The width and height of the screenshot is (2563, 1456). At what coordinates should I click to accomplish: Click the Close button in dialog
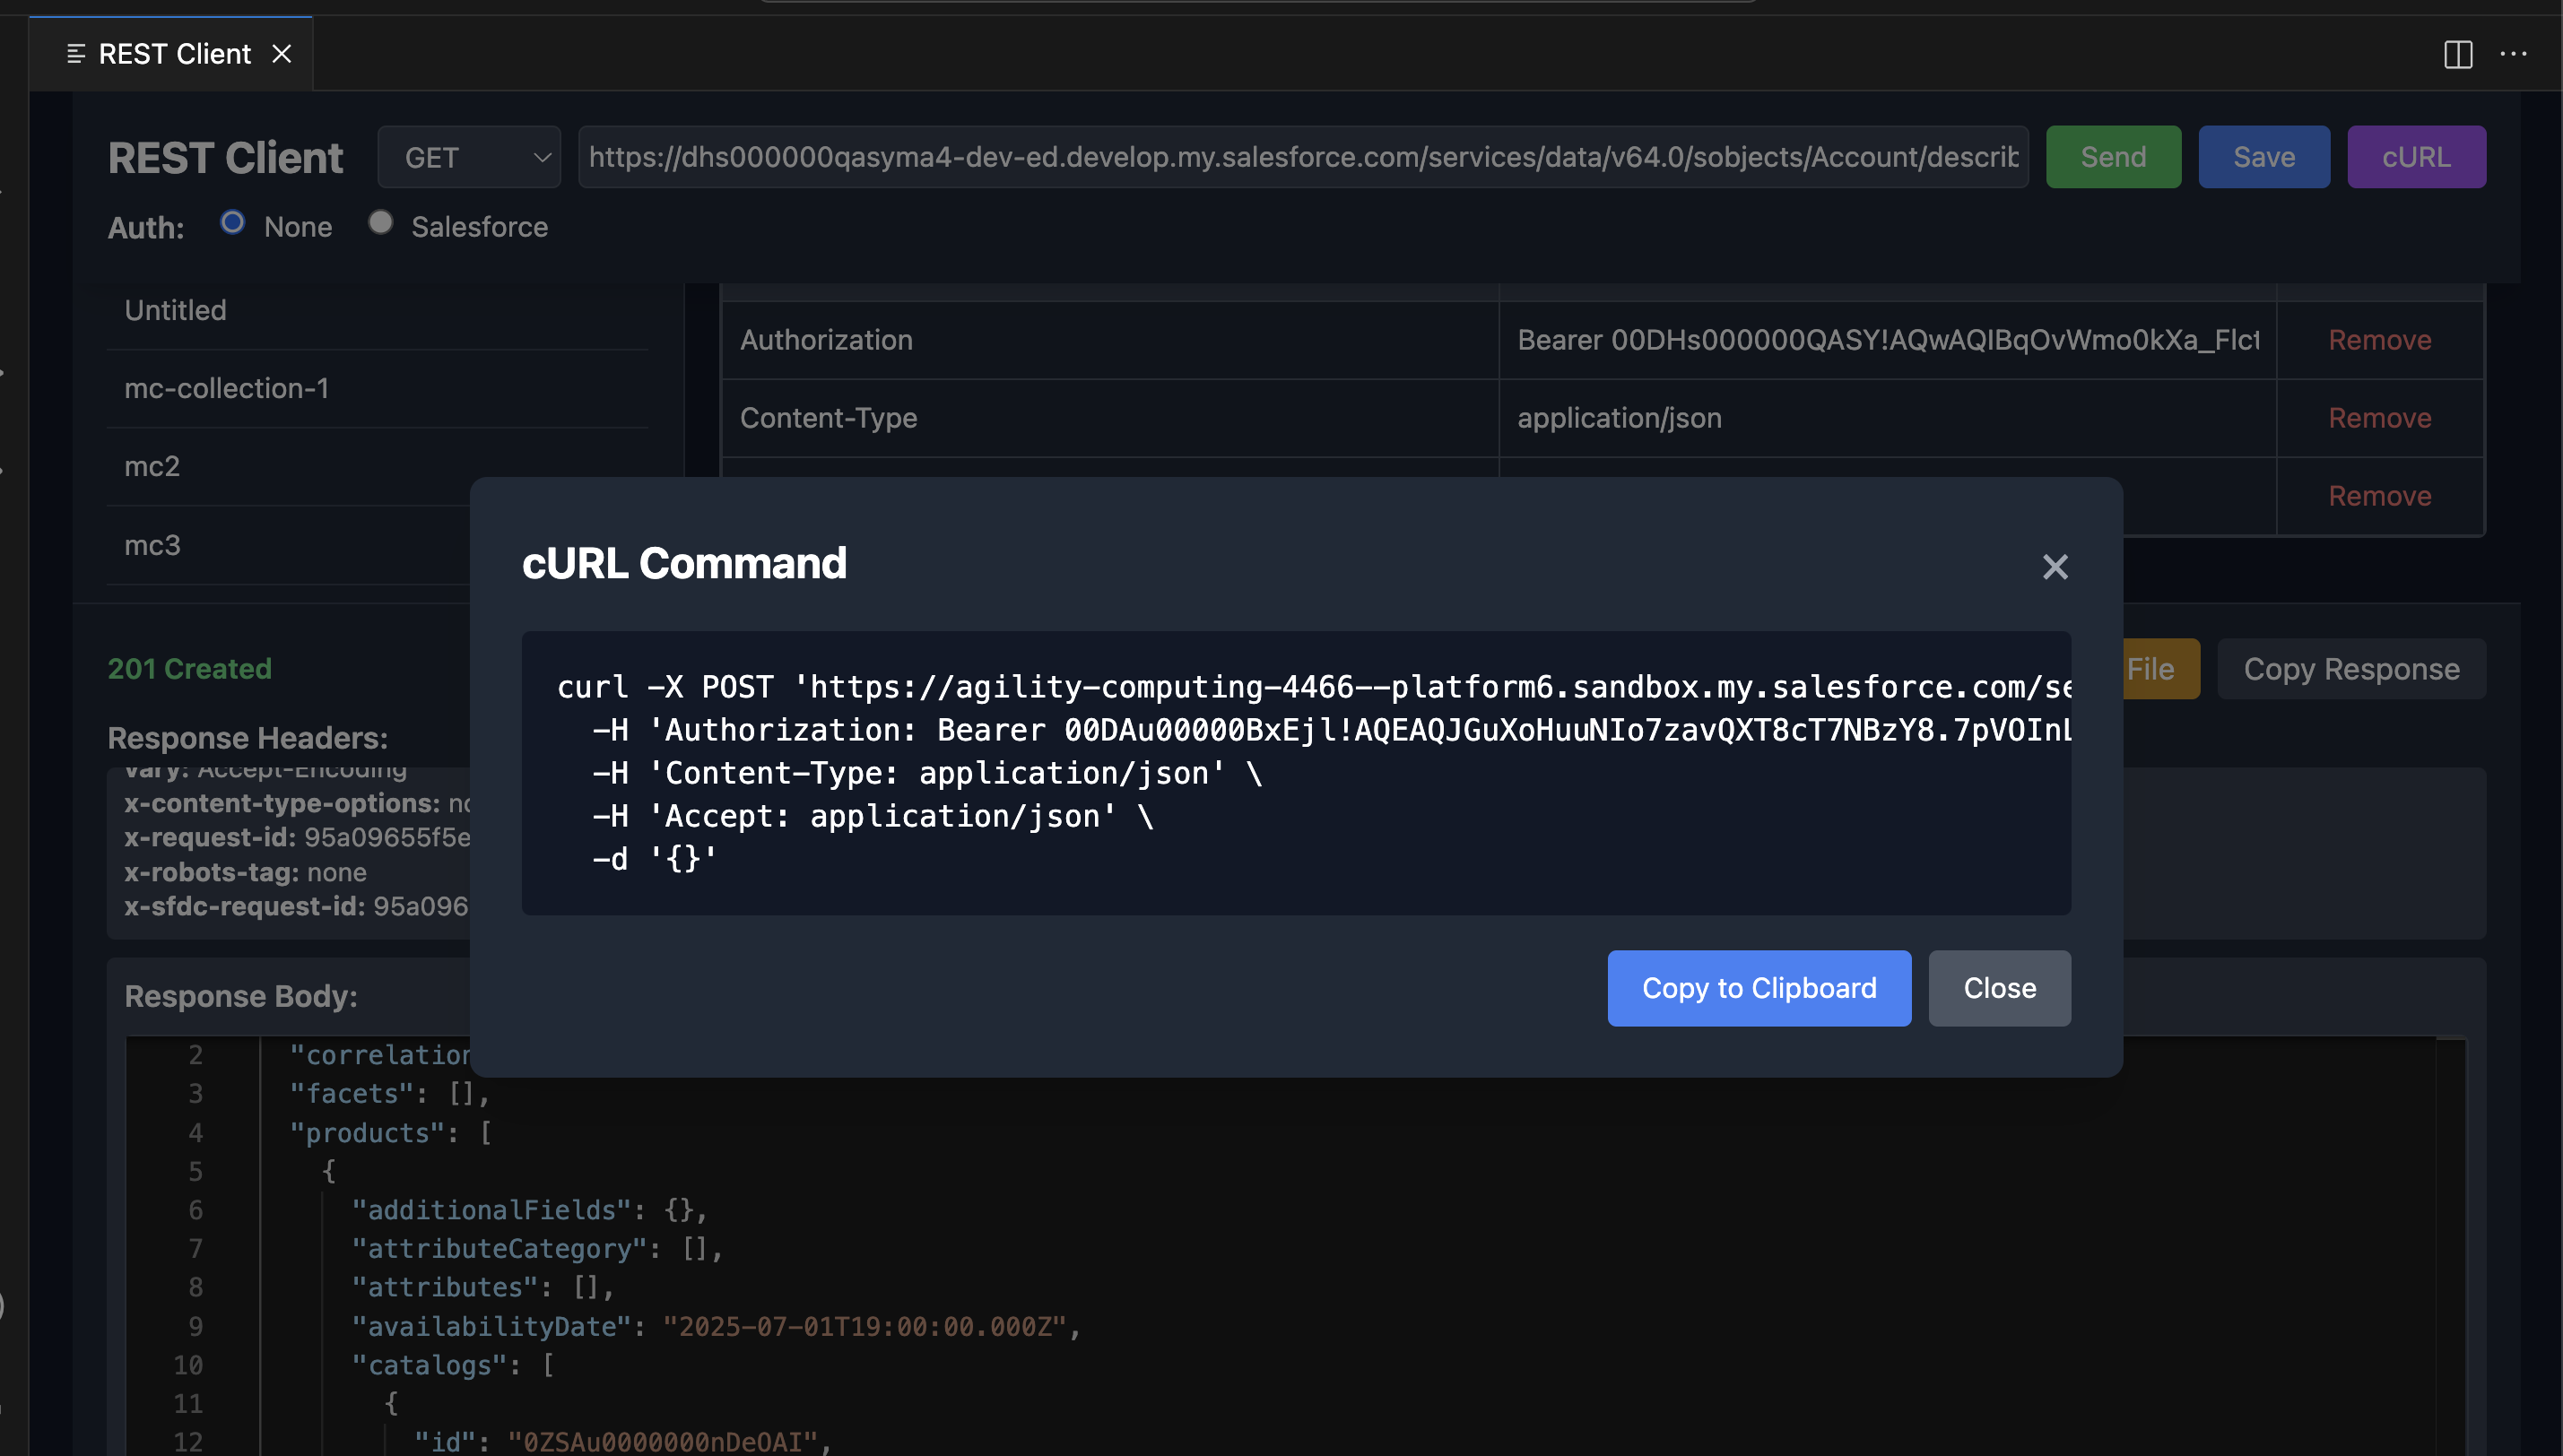[x=1998, y=988]
